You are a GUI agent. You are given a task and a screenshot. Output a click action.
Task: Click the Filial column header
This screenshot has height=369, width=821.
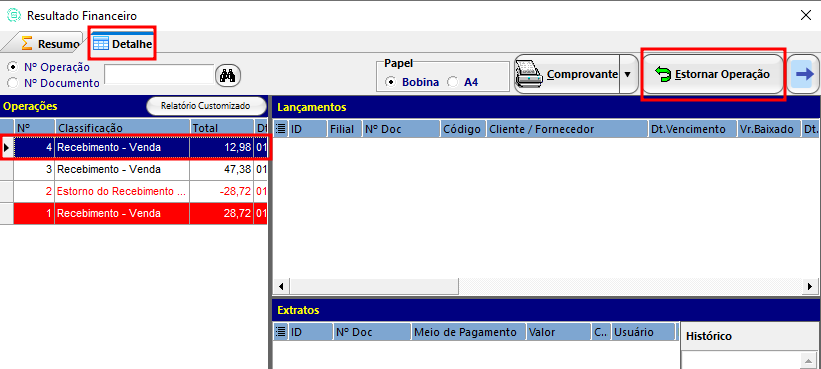coord(345,129)
